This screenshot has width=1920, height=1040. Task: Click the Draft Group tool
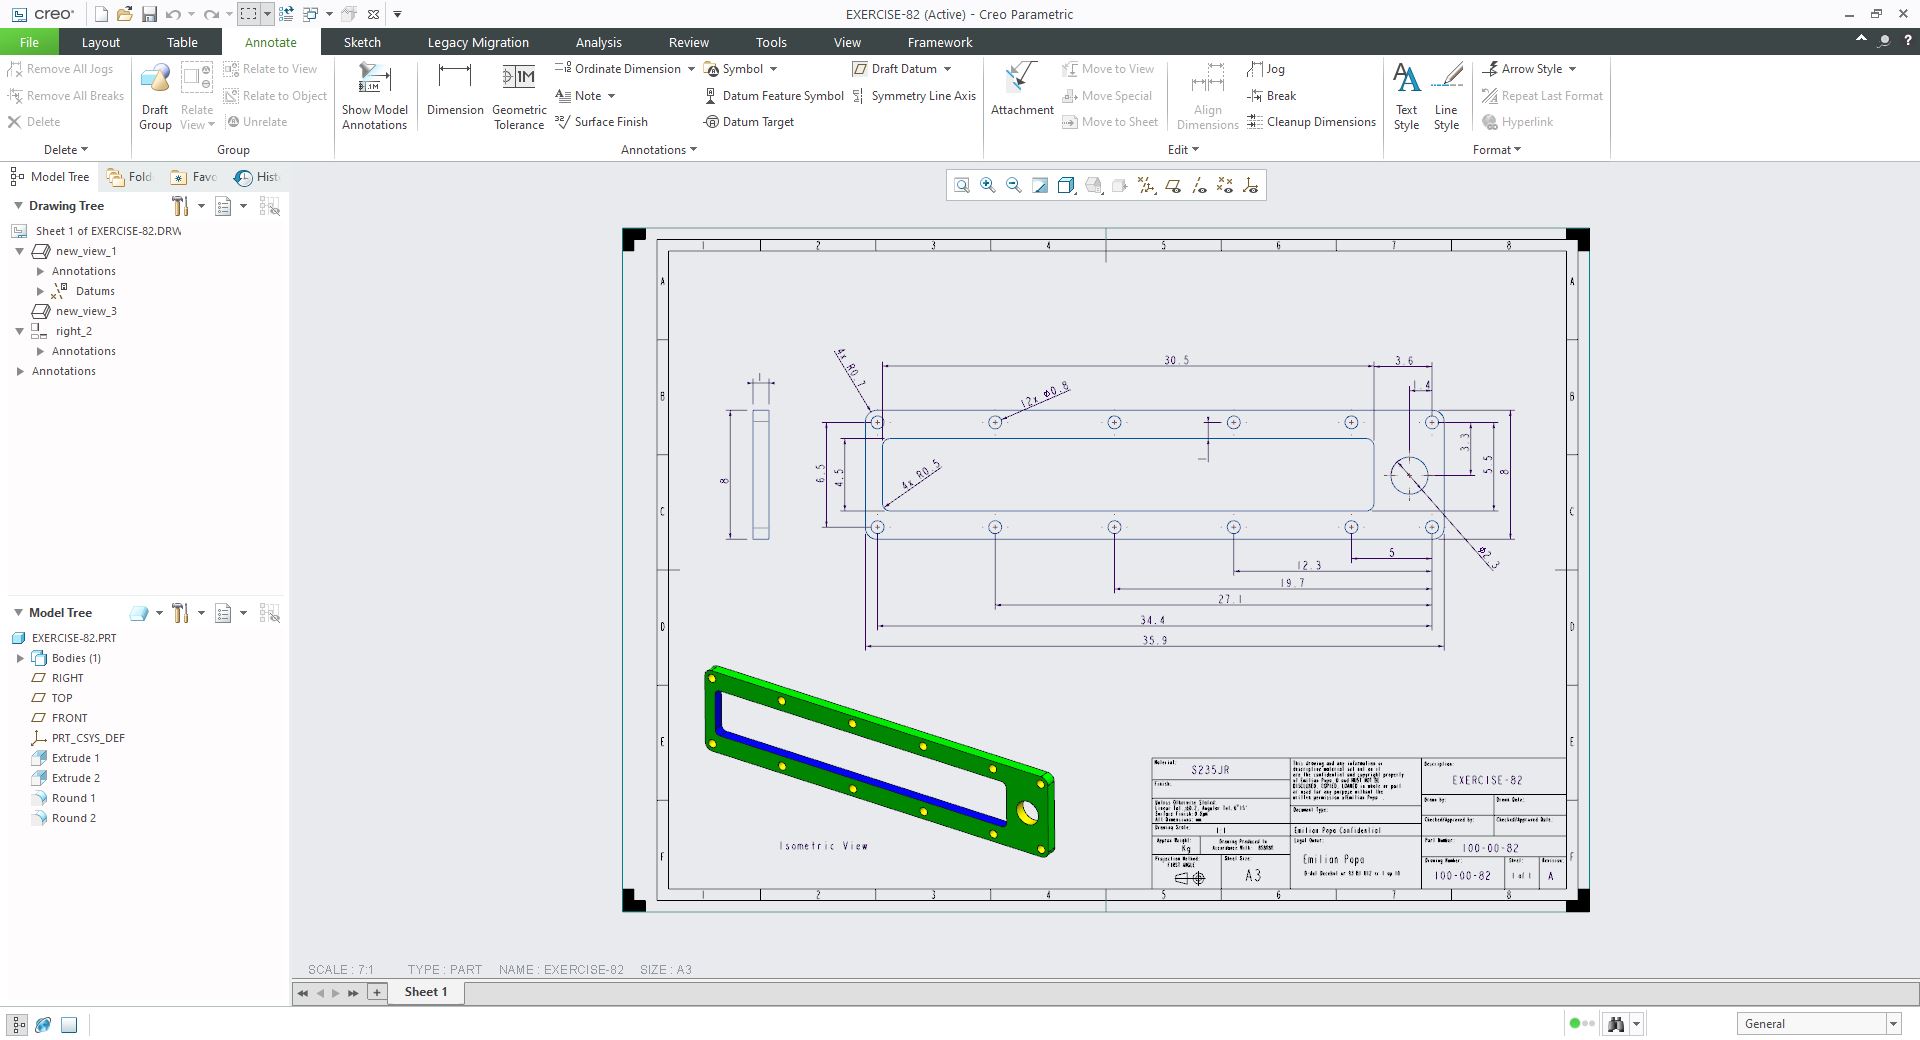pyautogui.click(x=155, y=96)
